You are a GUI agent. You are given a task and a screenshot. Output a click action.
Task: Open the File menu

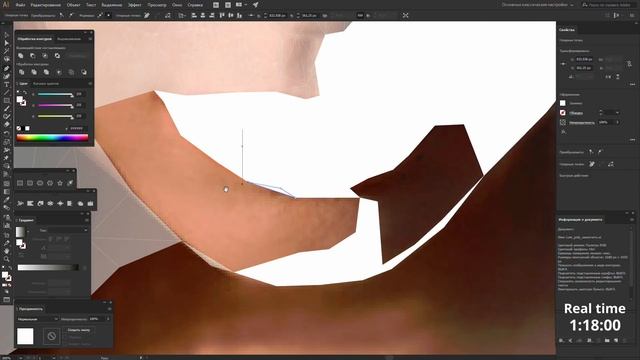click(20, 5)
